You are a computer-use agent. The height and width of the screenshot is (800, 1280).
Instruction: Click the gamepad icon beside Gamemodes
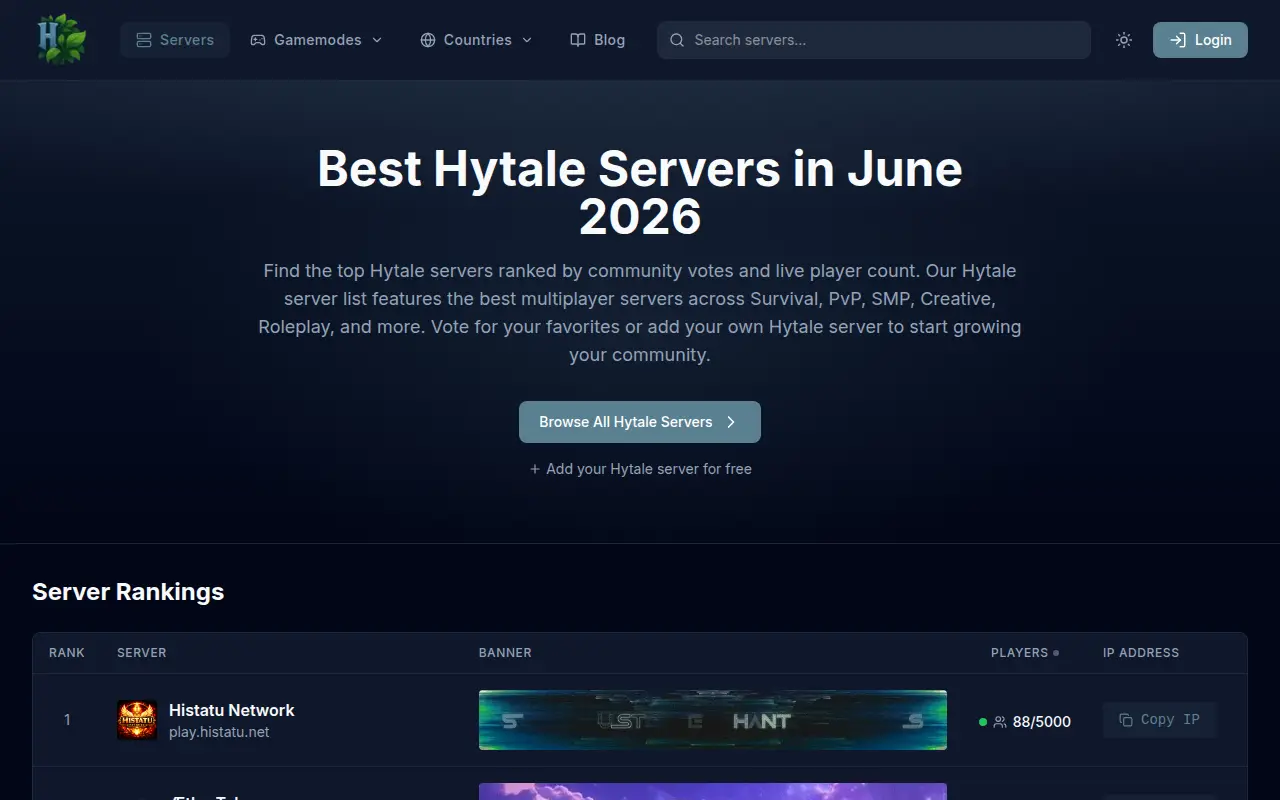(x=258, y=40)
